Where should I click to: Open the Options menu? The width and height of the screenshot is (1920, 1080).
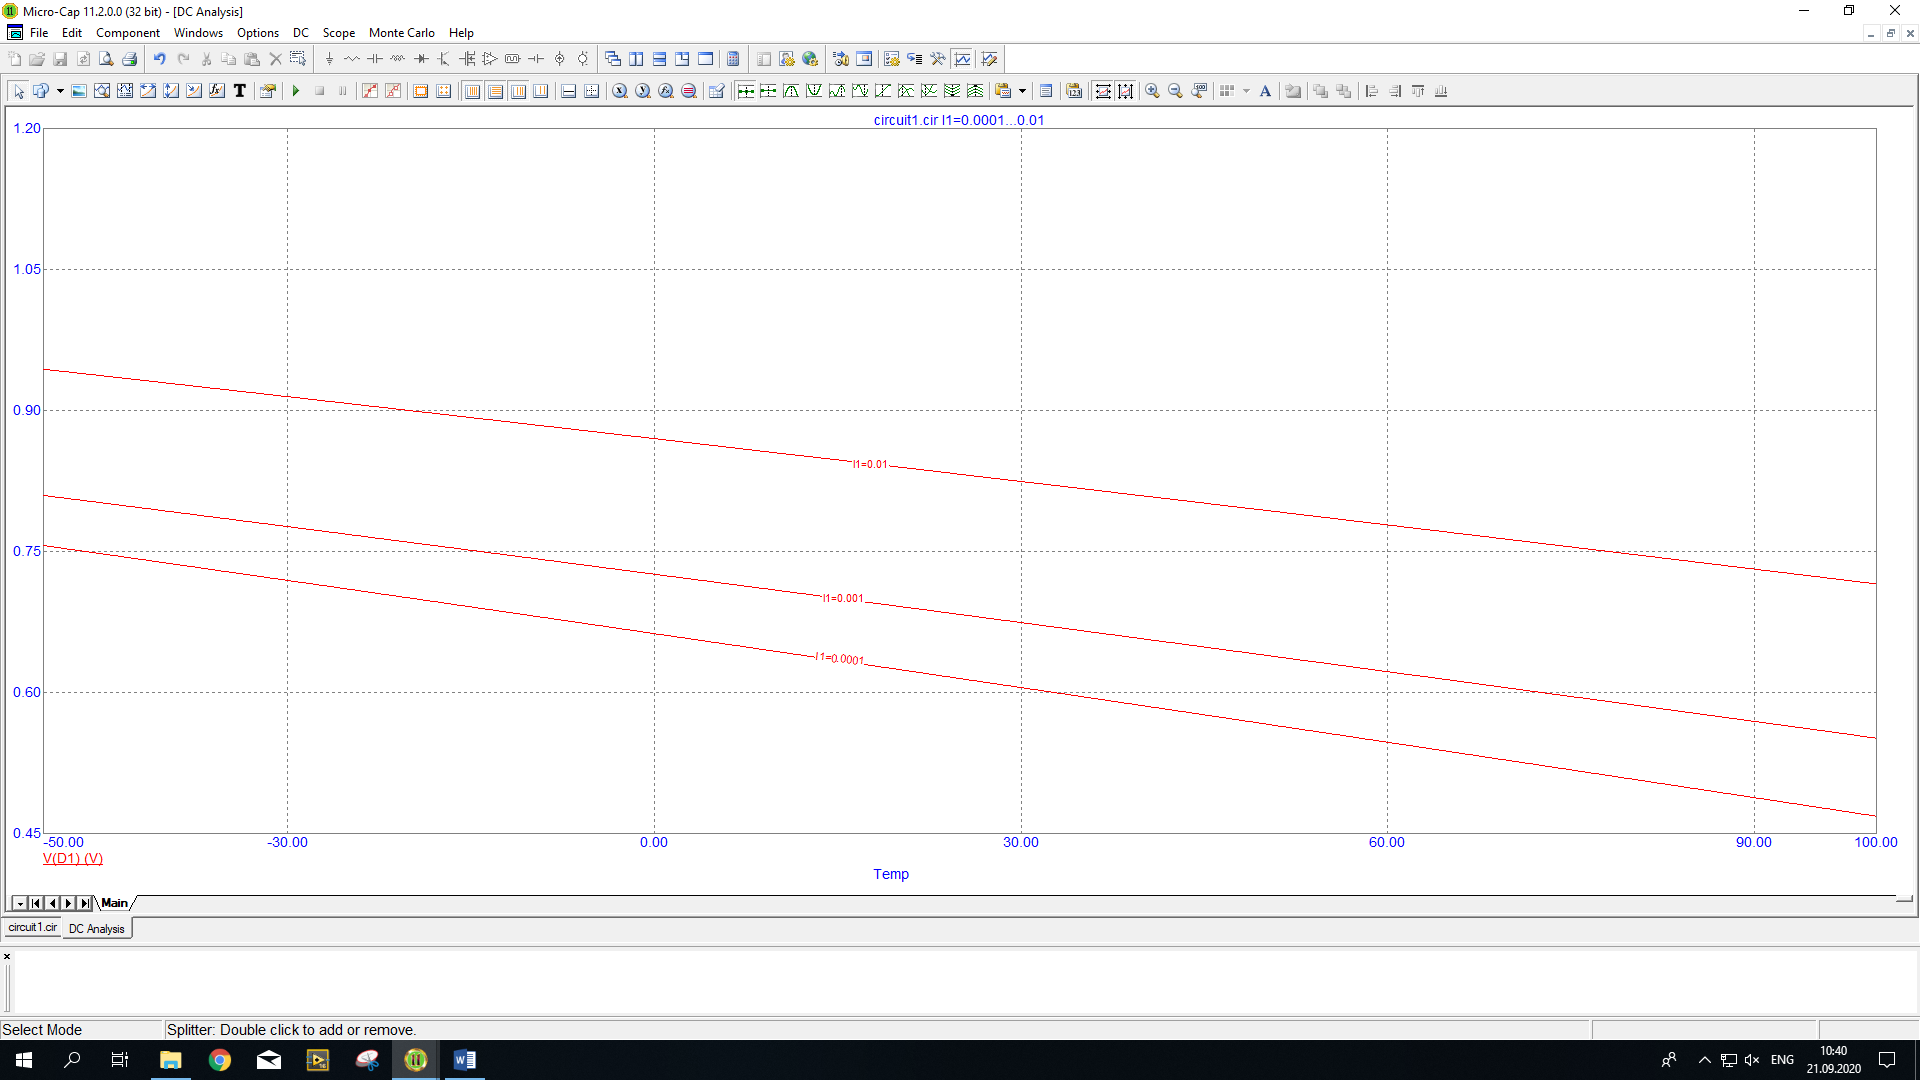point(258,33)
